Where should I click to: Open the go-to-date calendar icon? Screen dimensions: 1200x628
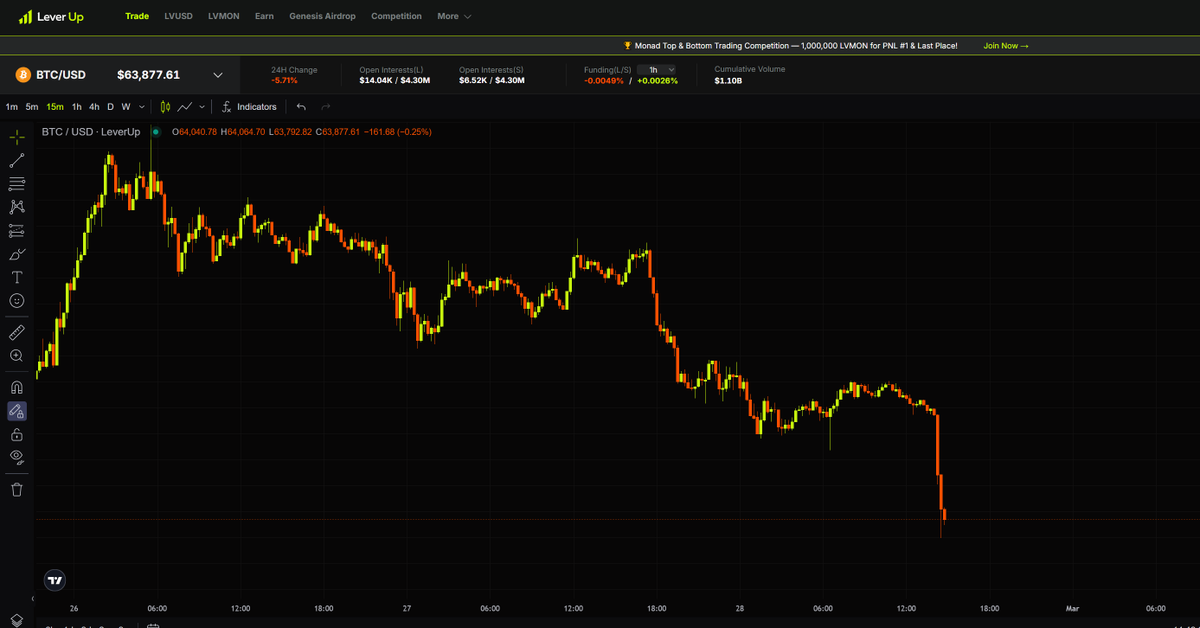tap(153, 626)
